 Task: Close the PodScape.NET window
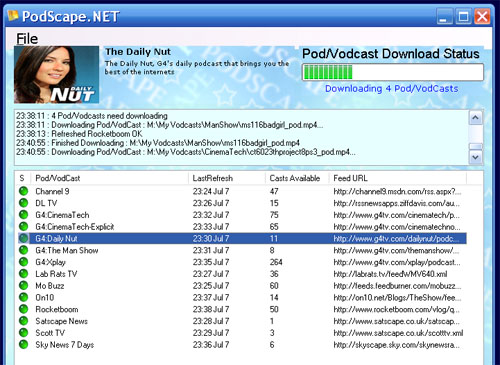(482, 16)
